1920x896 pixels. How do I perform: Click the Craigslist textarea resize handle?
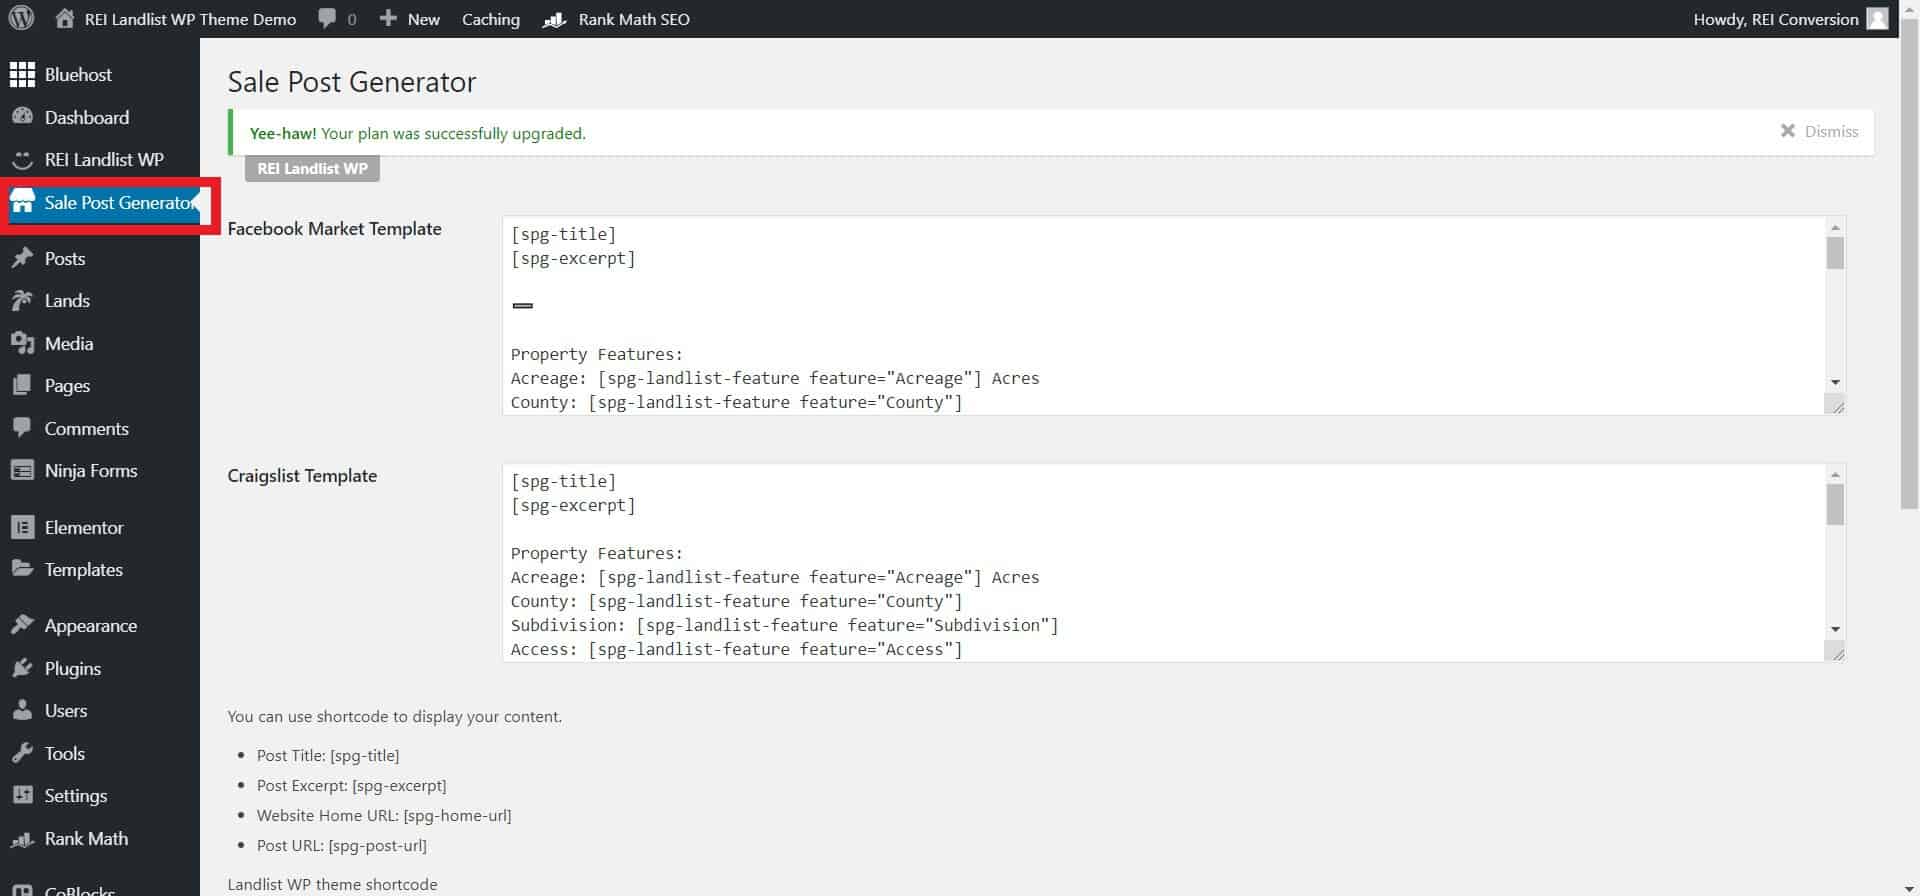pos(1836,652)
